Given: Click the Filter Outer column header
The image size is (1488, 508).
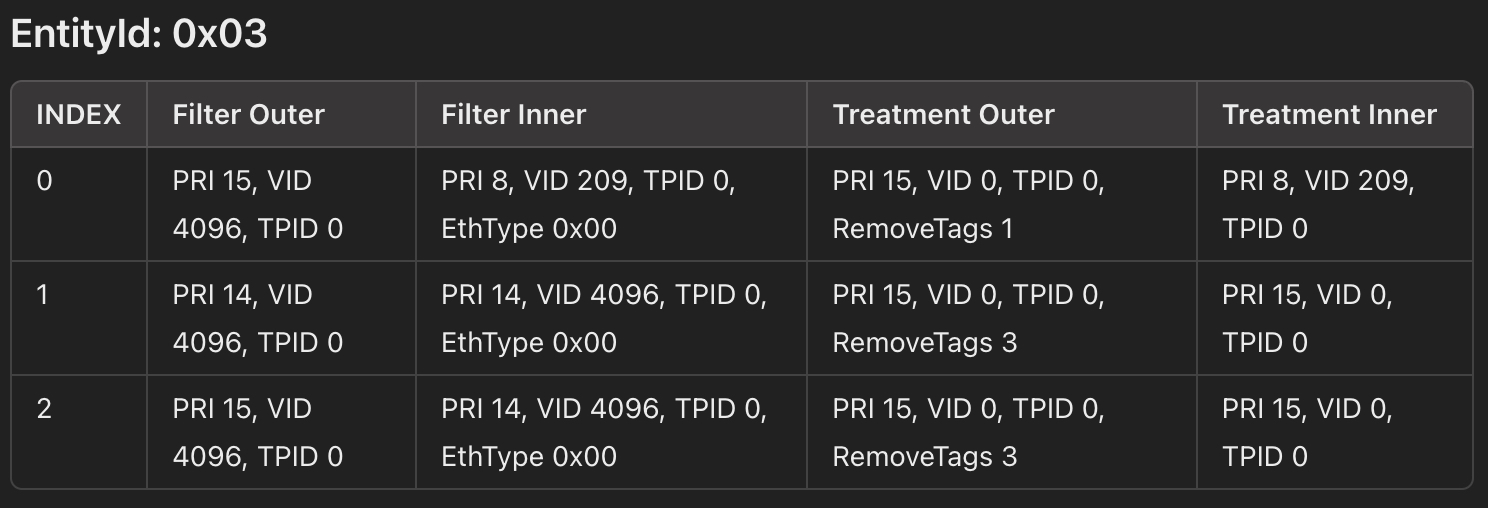Looking at the screenshot, I should (281, 114).
